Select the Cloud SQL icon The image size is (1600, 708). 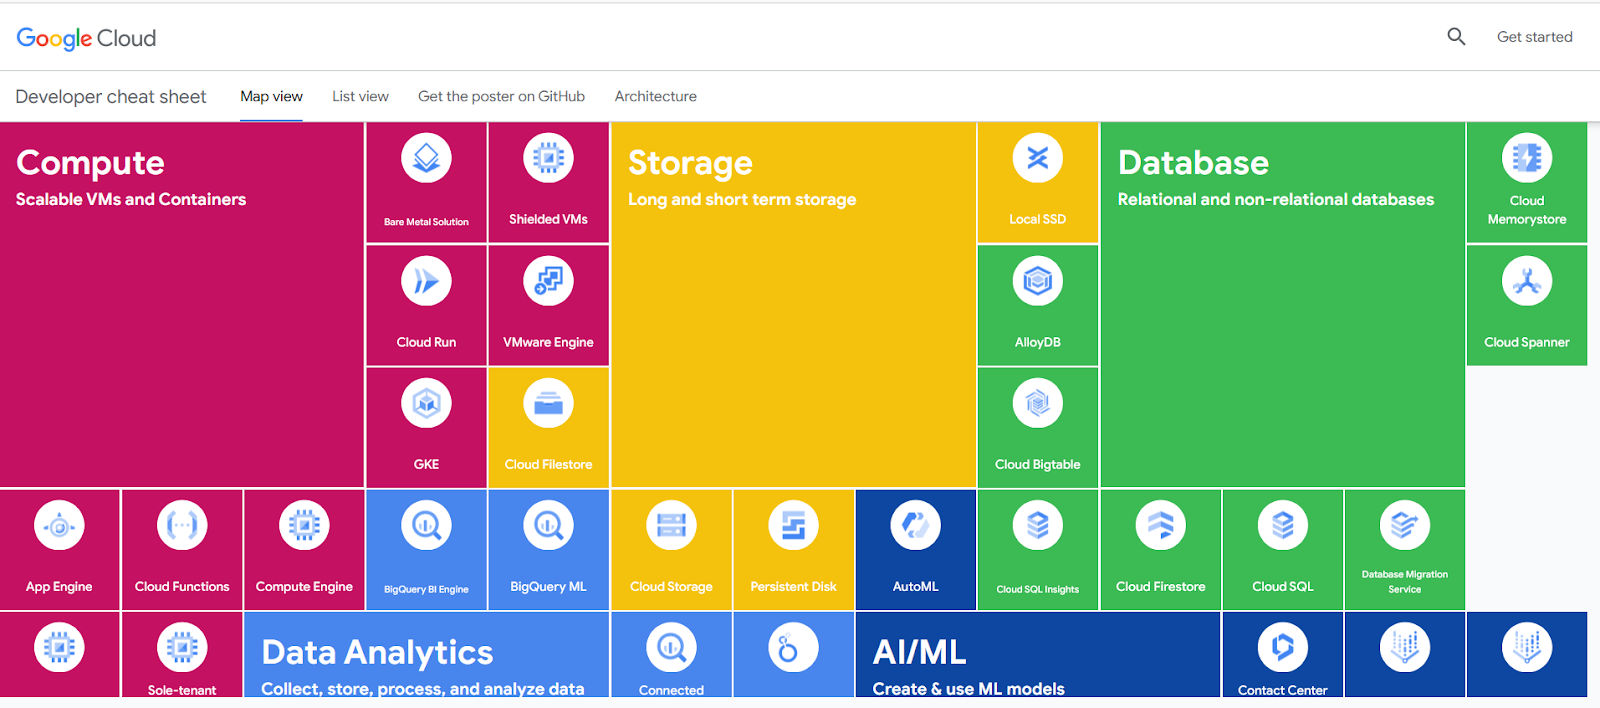click(x=1283, y=525)
